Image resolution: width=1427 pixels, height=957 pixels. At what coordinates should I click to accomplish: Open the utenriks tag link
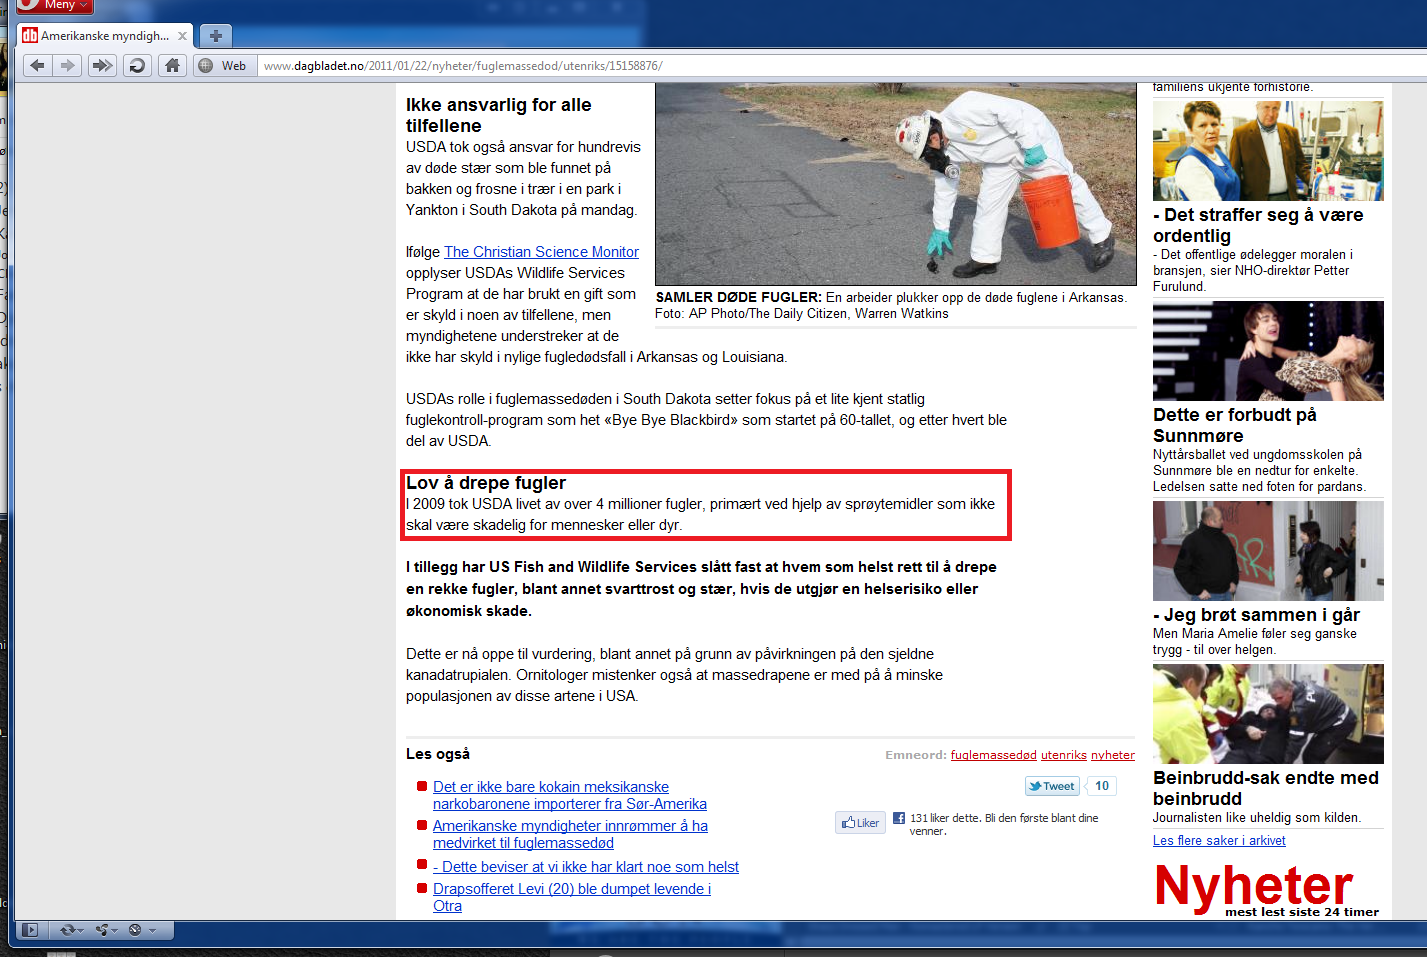tap(1064, 755)
